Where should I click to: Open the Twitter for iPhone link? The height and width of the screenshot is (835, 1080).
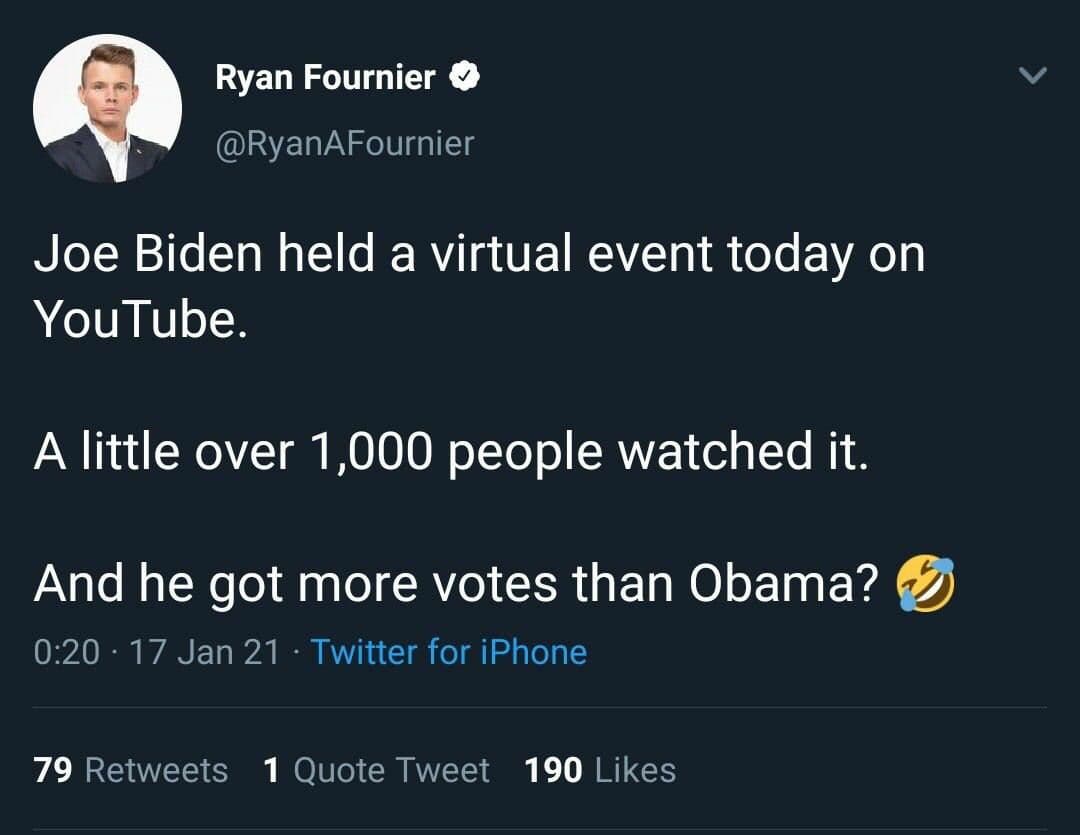(448, 652)
